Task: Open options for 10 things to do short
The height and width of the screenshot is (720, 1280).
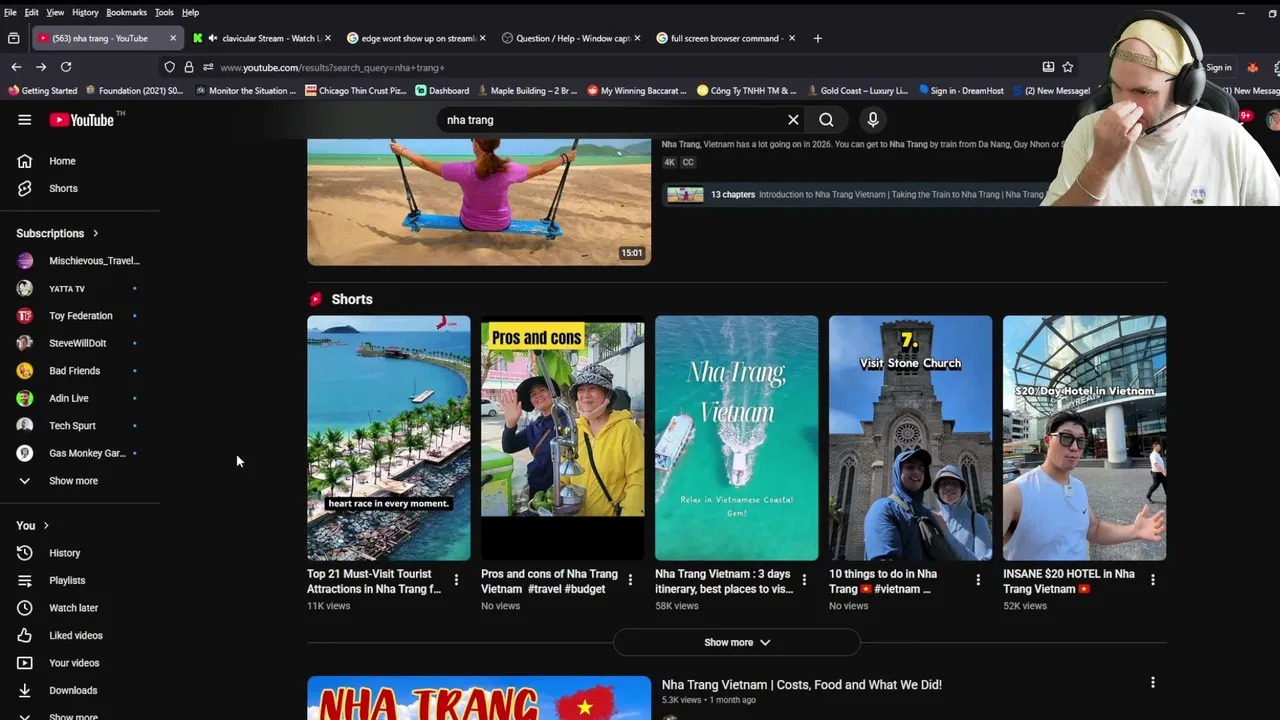Action: (x=978, y=580)
